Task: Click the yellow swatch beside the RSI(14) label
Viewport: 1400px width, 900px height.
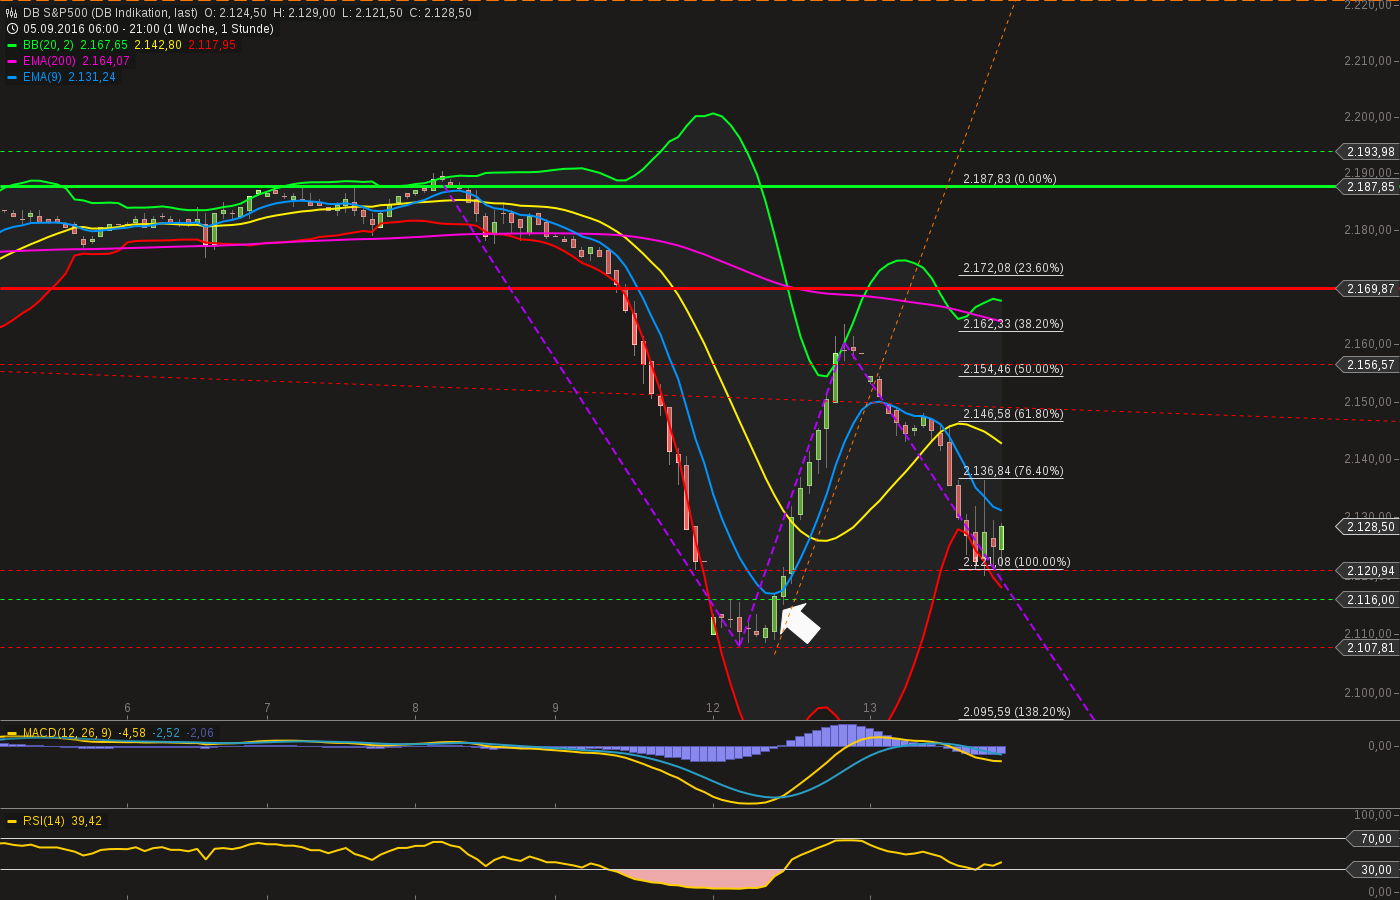Action: click(12, 821)
